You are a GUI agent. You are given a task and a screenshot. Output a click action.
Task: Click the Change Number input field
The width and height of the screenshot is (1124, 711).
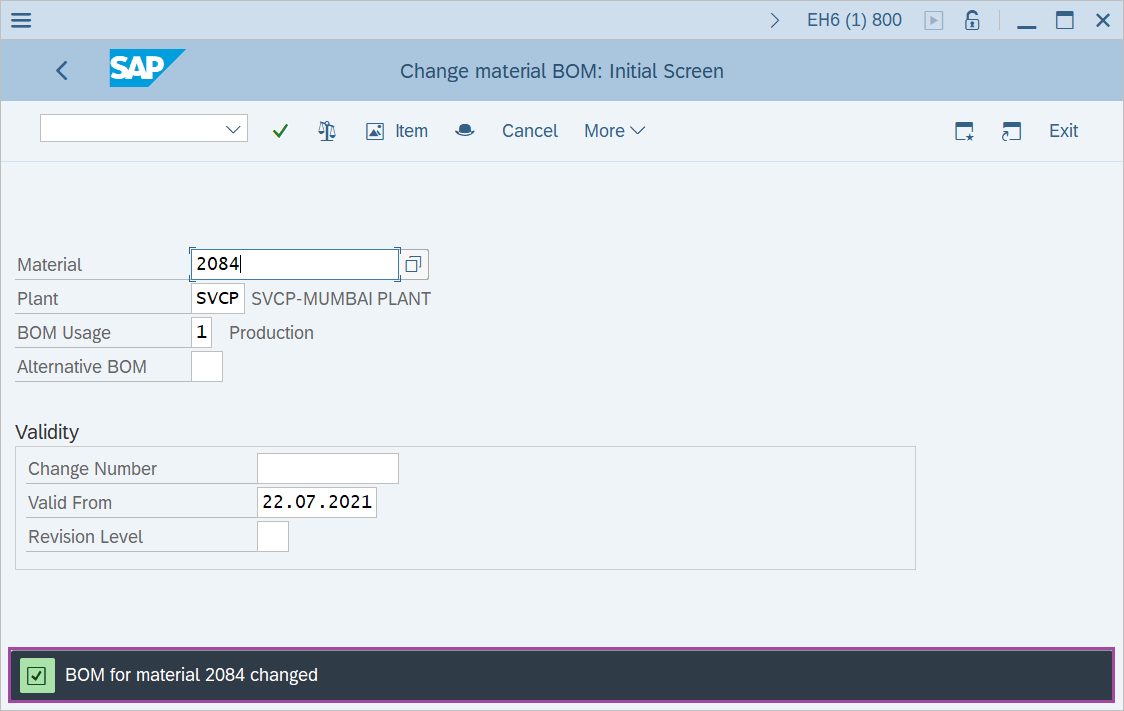coord(327,468)
